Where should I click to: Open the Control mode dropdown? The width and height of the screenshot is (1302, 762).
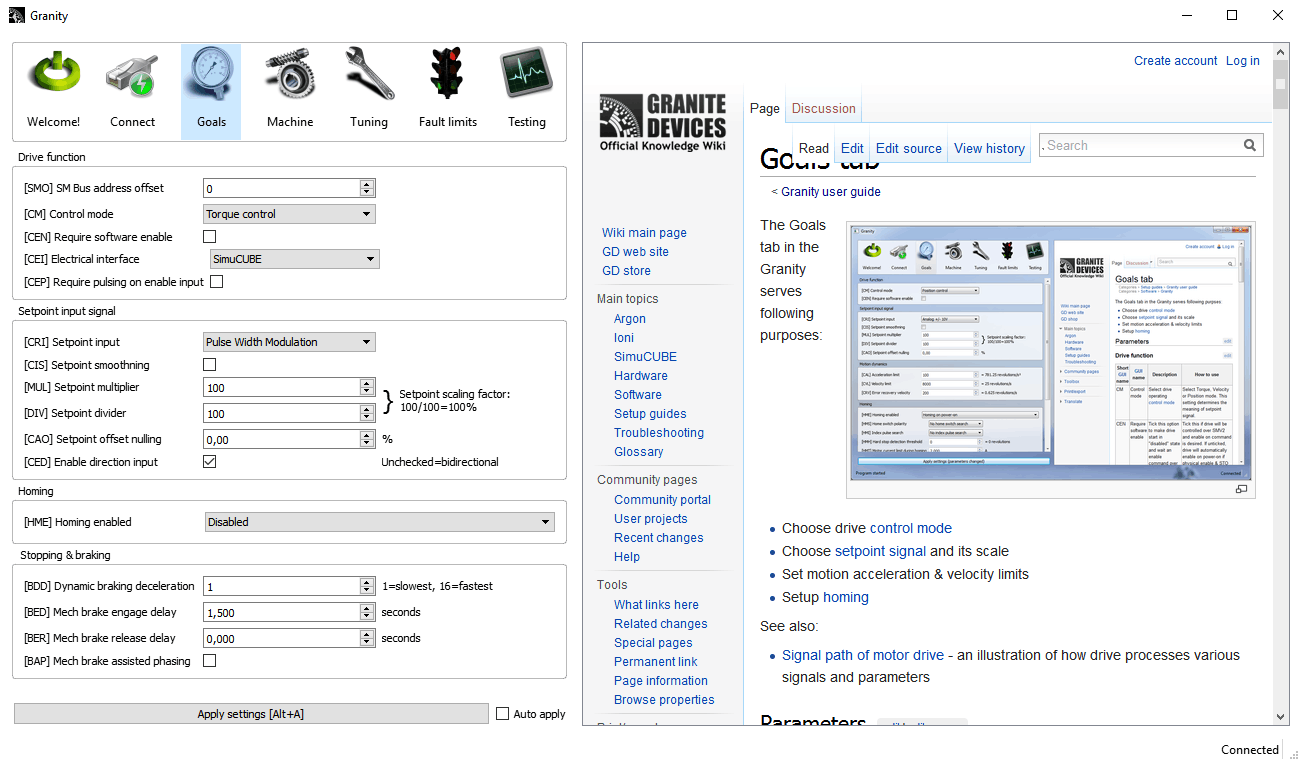(289, 214)
